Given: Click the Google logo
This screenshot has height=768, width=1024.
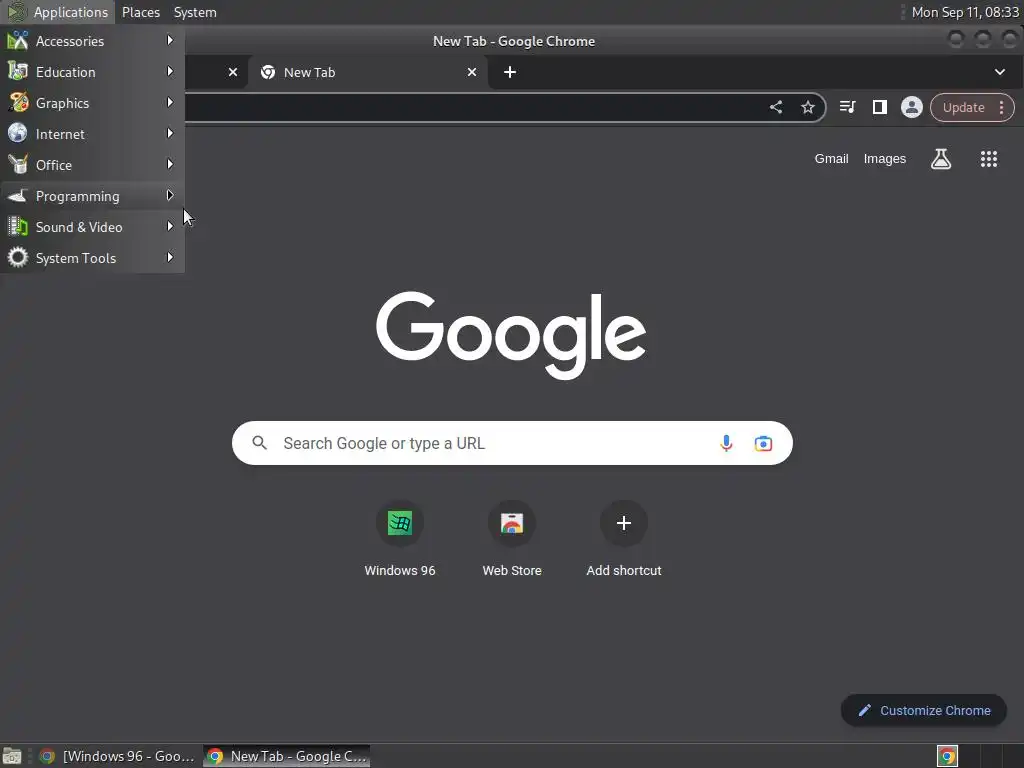Looking at the screenshot, I should (x=511, y=334).
